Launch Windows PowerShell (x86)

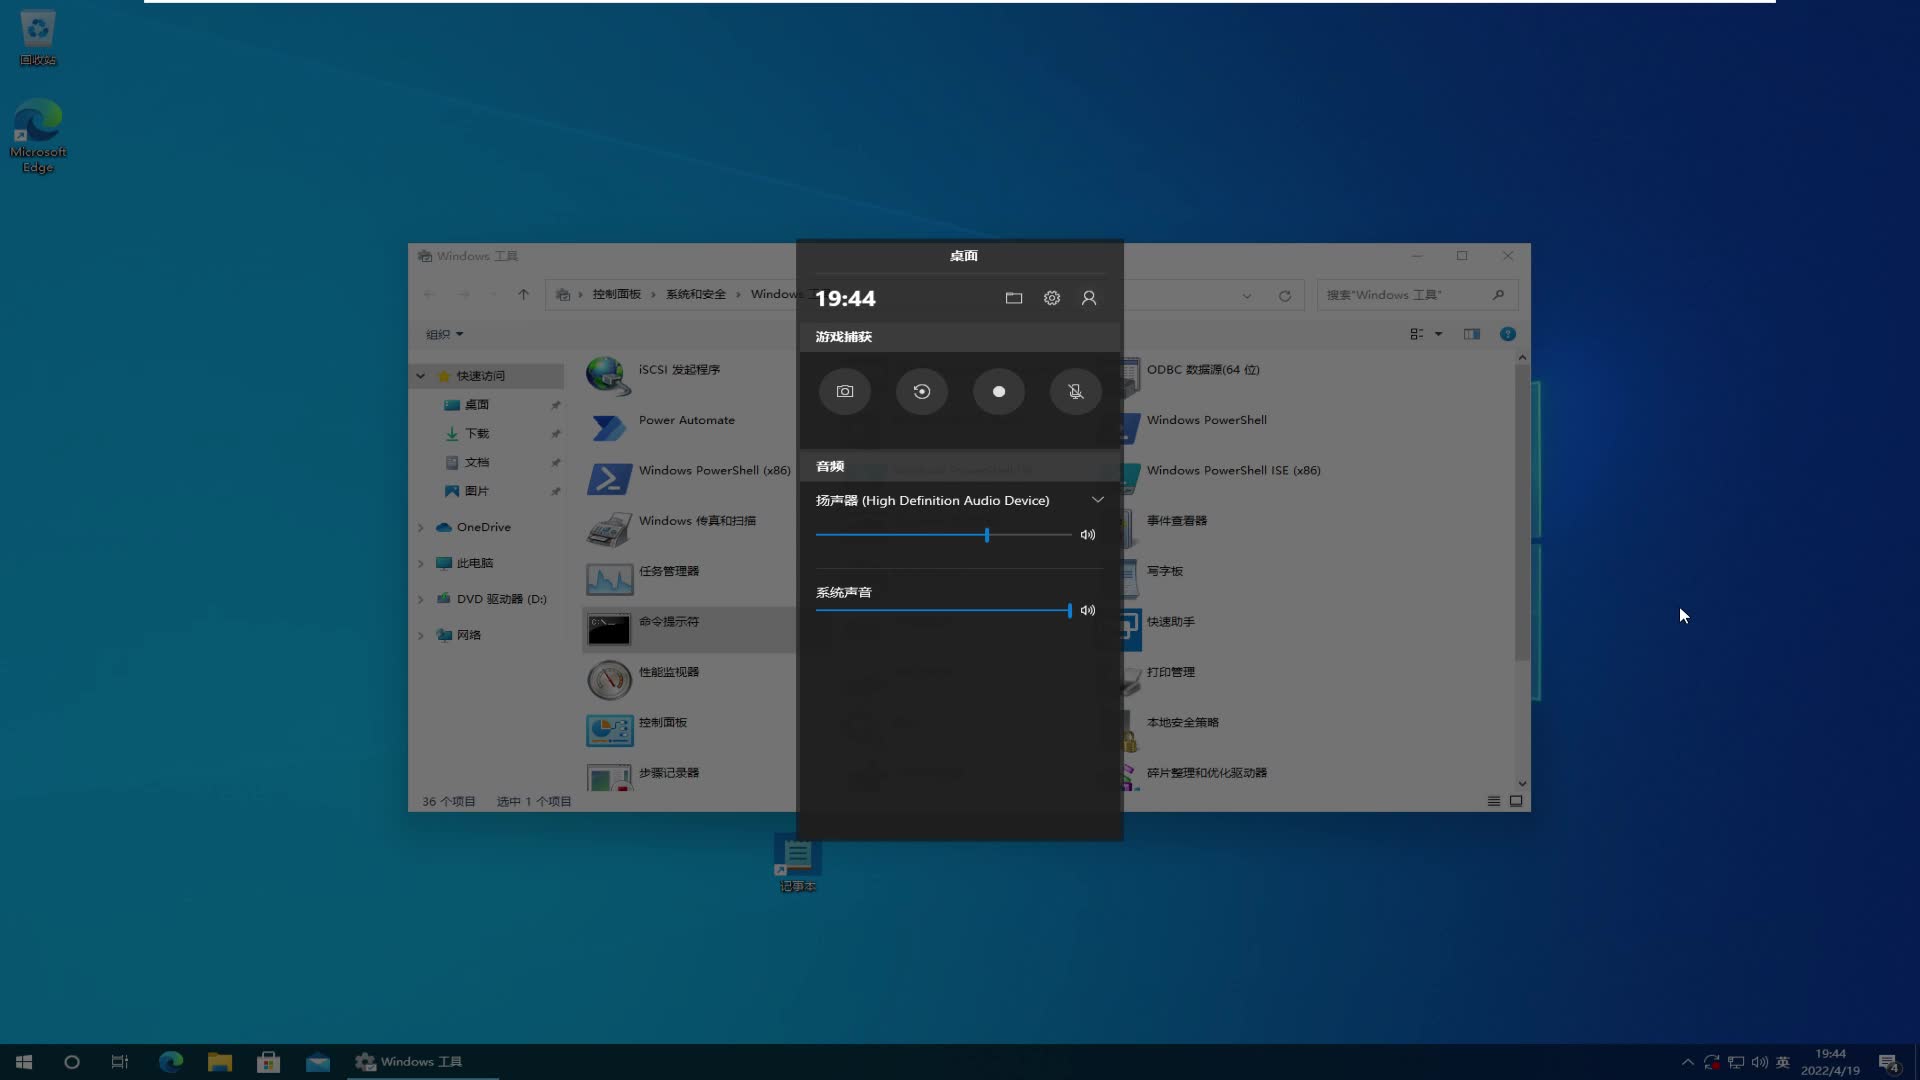pyautogui.click(x=713, y=470)
